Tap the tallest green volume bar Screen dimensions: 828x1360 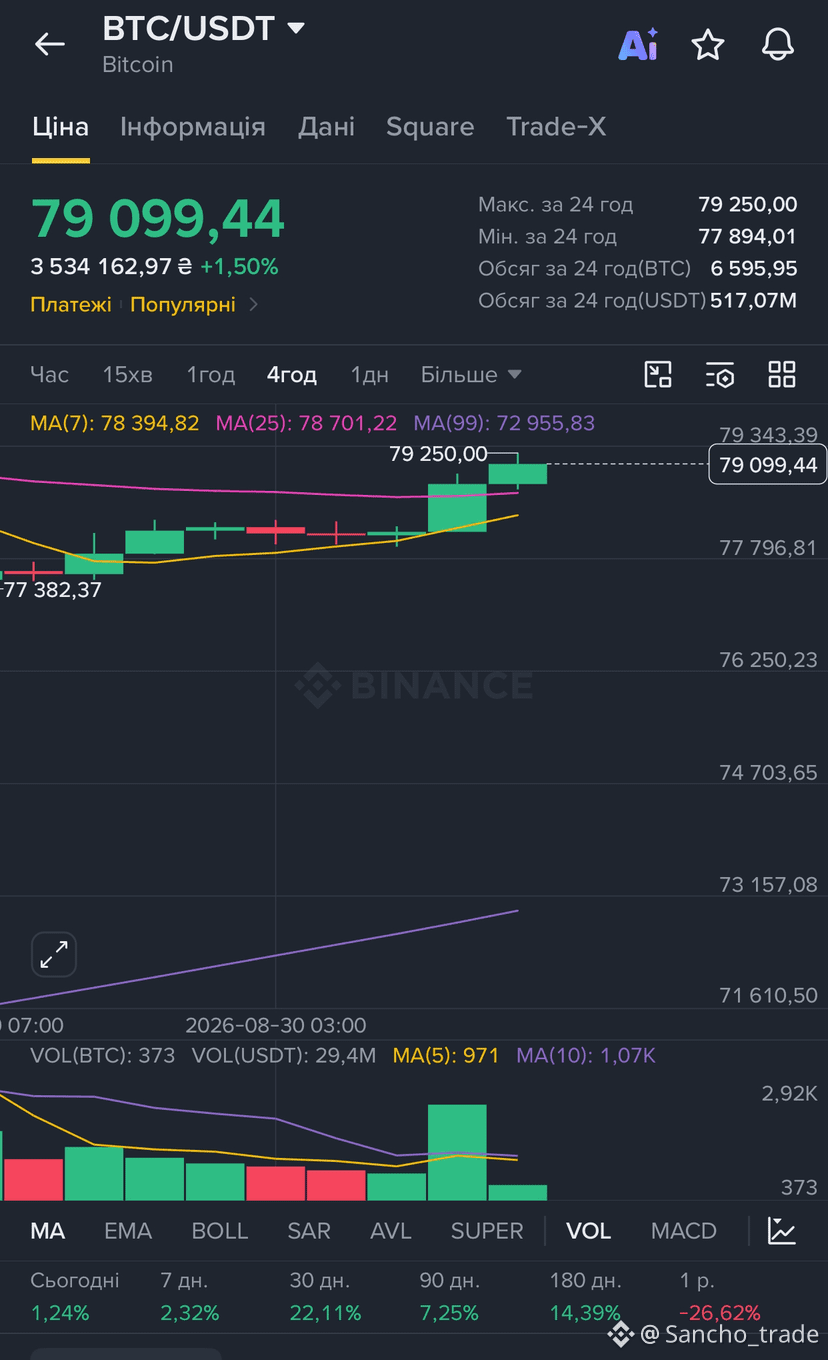tap(457, 1152)
